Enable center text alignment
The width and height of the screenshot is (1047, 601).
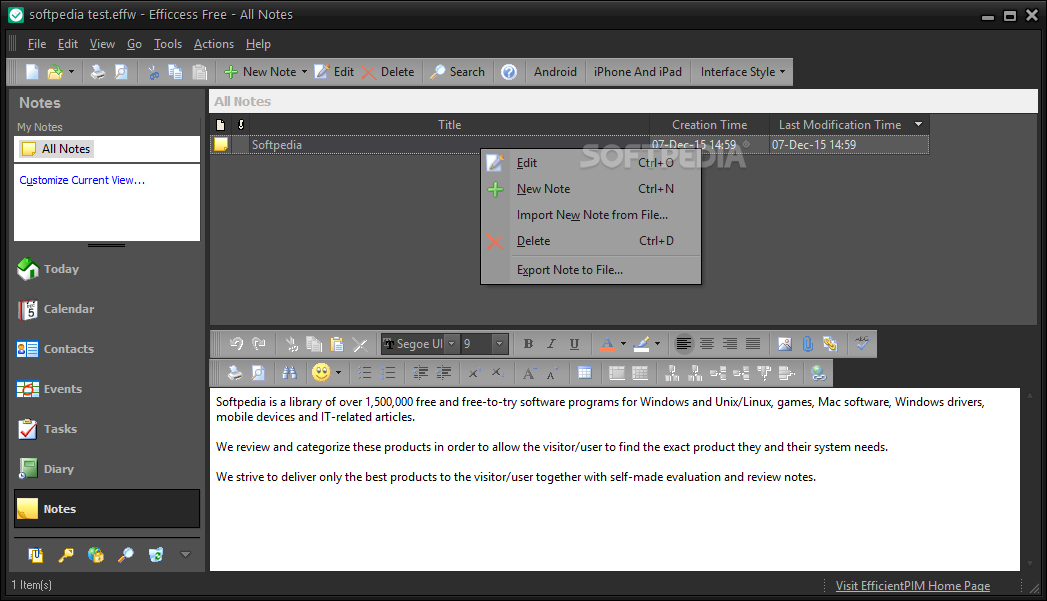(x=707, y=344)
